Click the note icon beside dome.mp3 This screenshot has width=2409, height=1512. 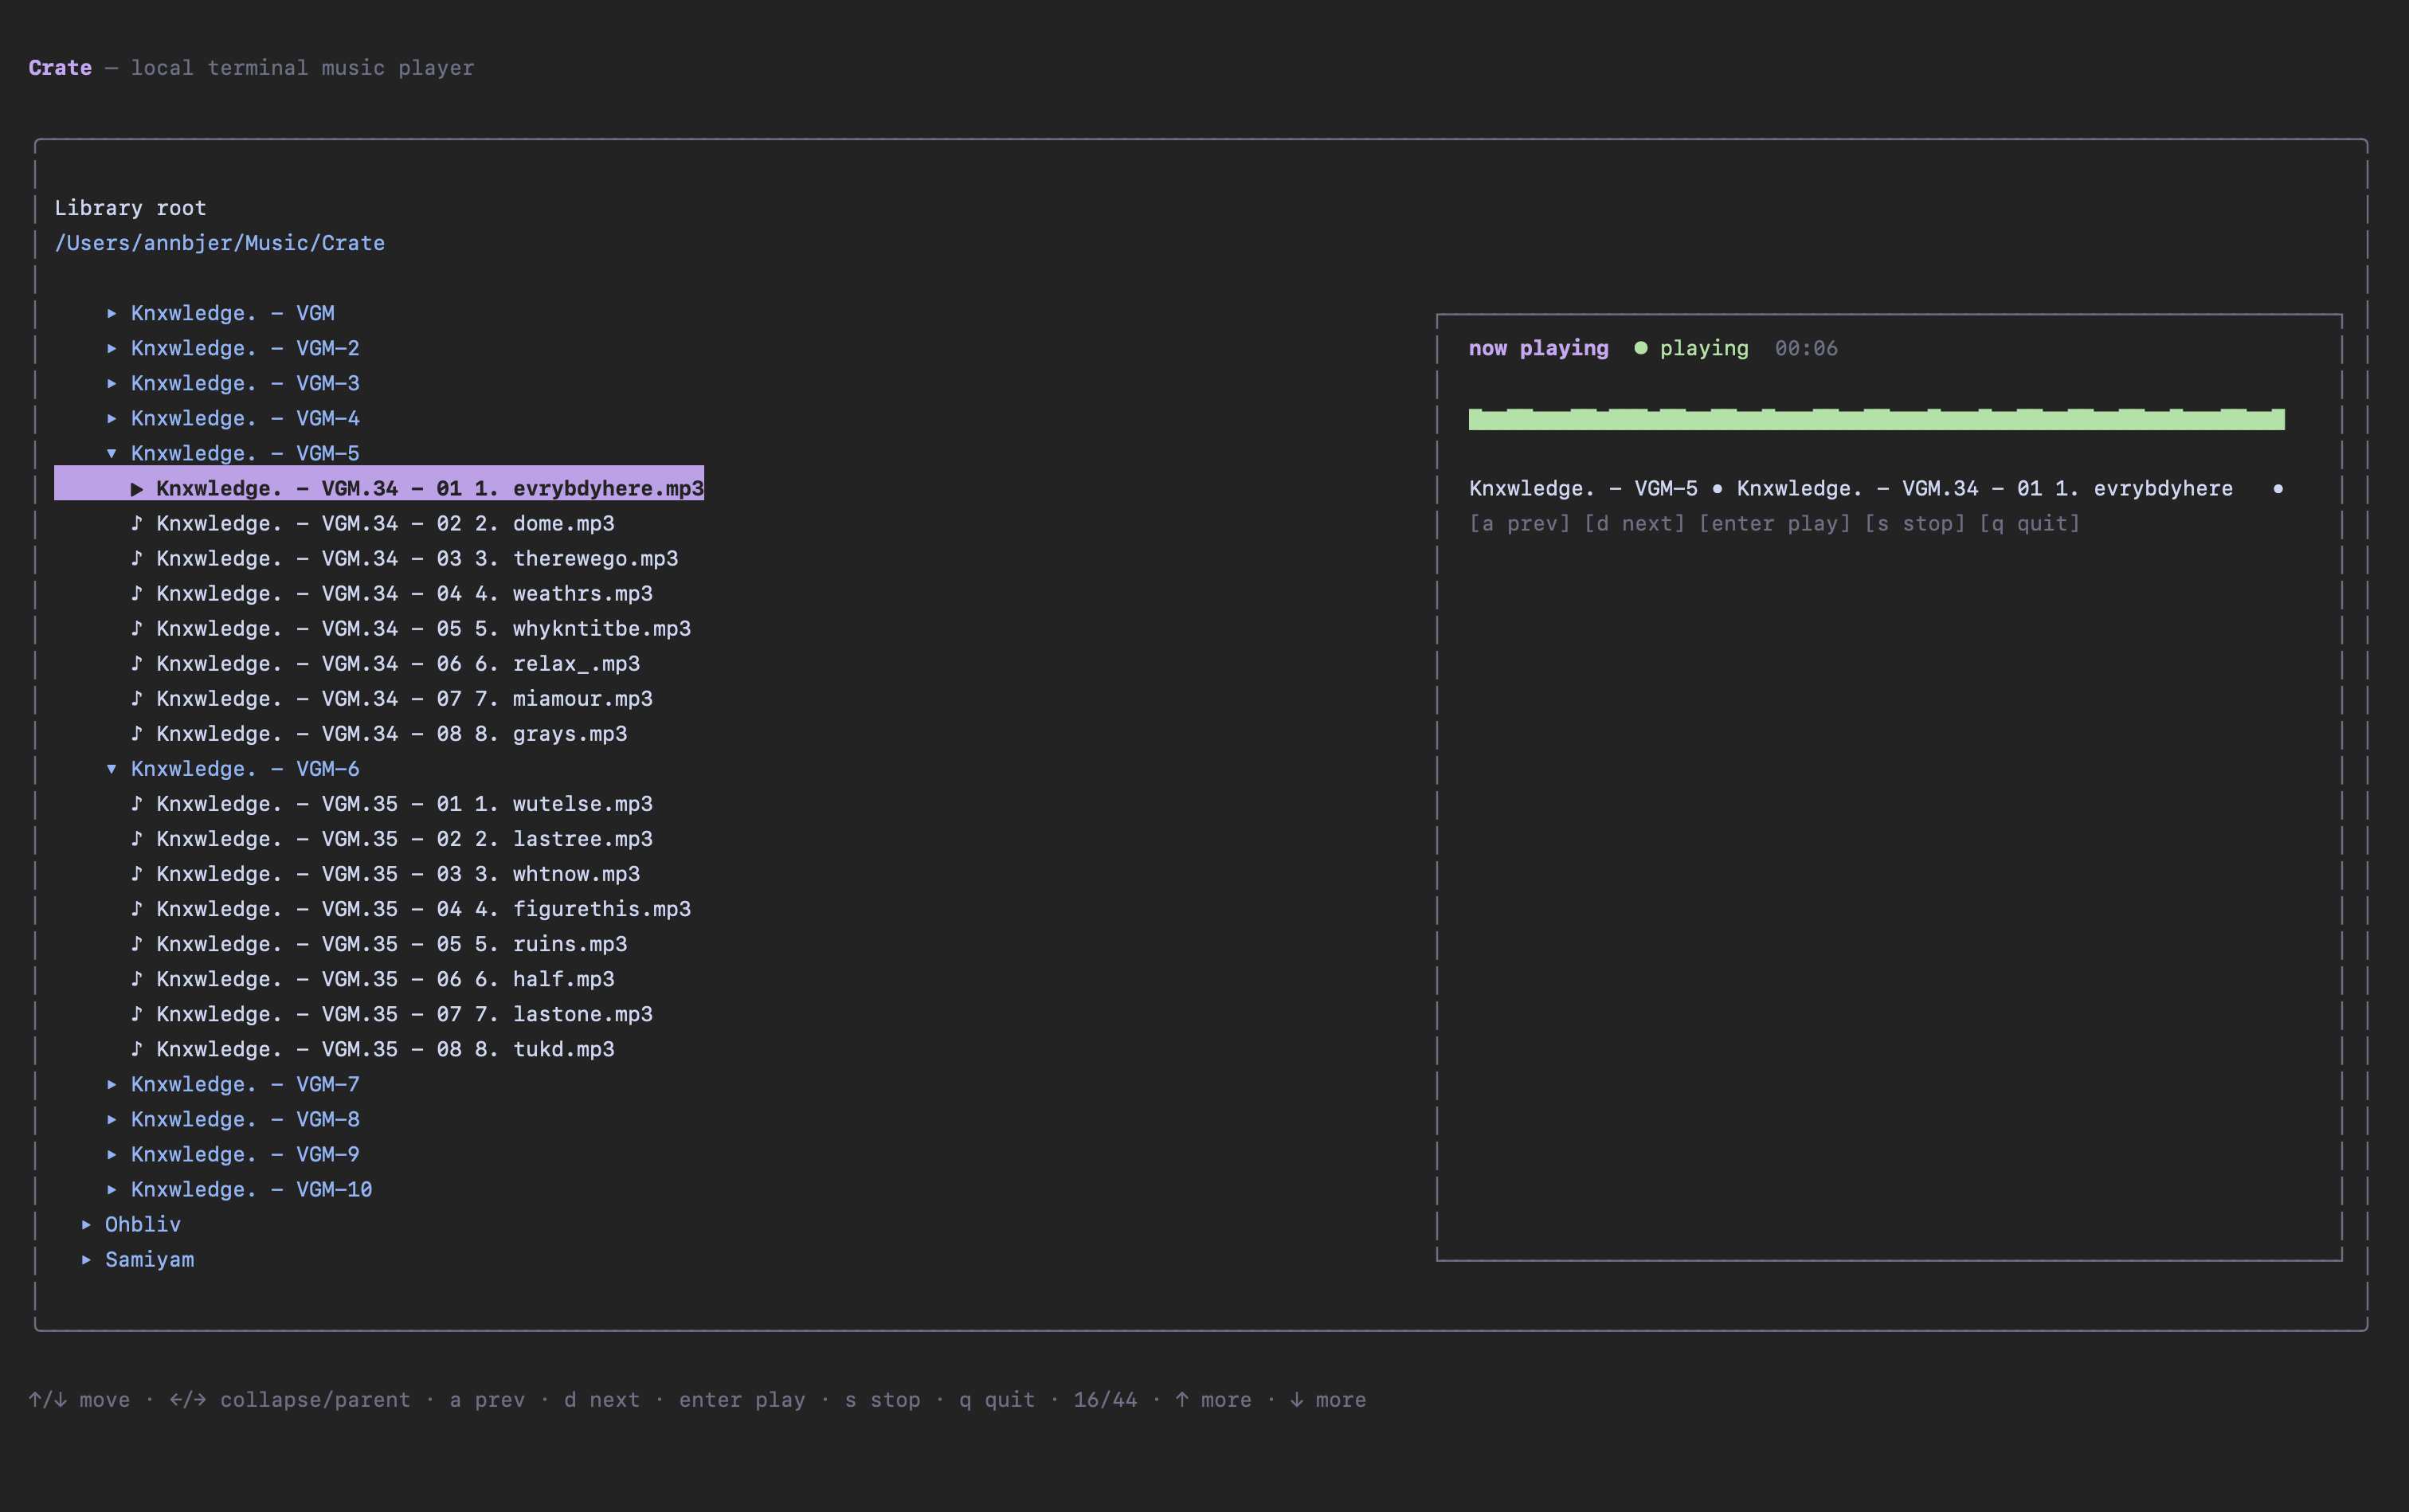point(137,523)
